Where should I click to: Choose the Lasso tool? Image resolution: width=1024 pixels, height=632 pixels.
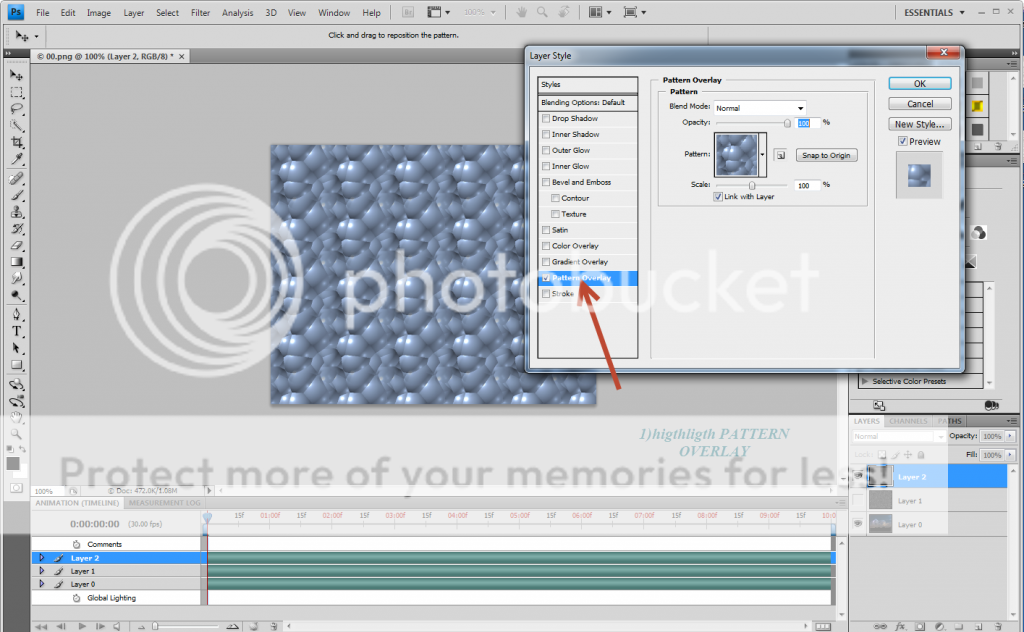(17, 109)
